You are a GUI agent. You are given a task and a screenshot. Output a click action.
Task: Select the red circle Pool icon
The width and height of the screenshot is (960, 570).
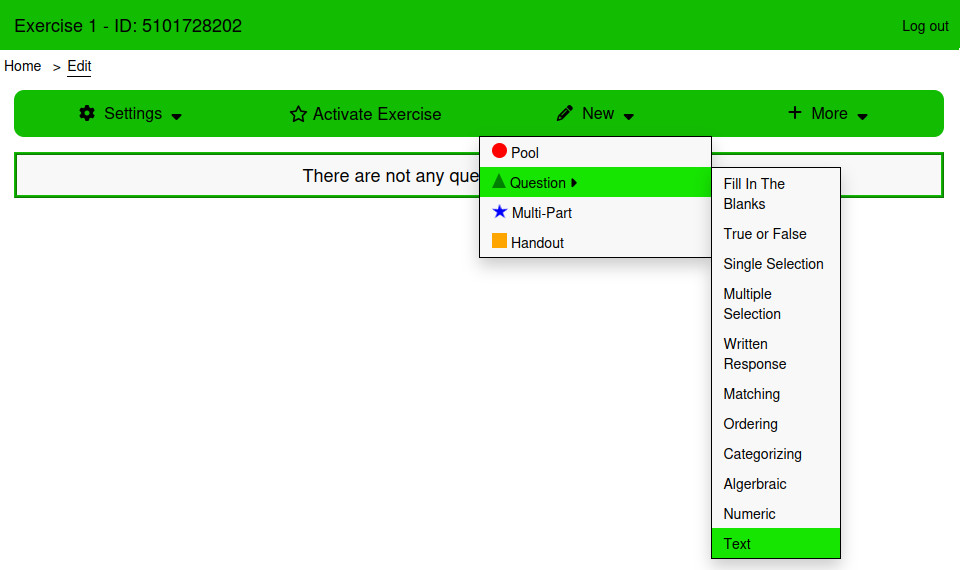(499, 152)
